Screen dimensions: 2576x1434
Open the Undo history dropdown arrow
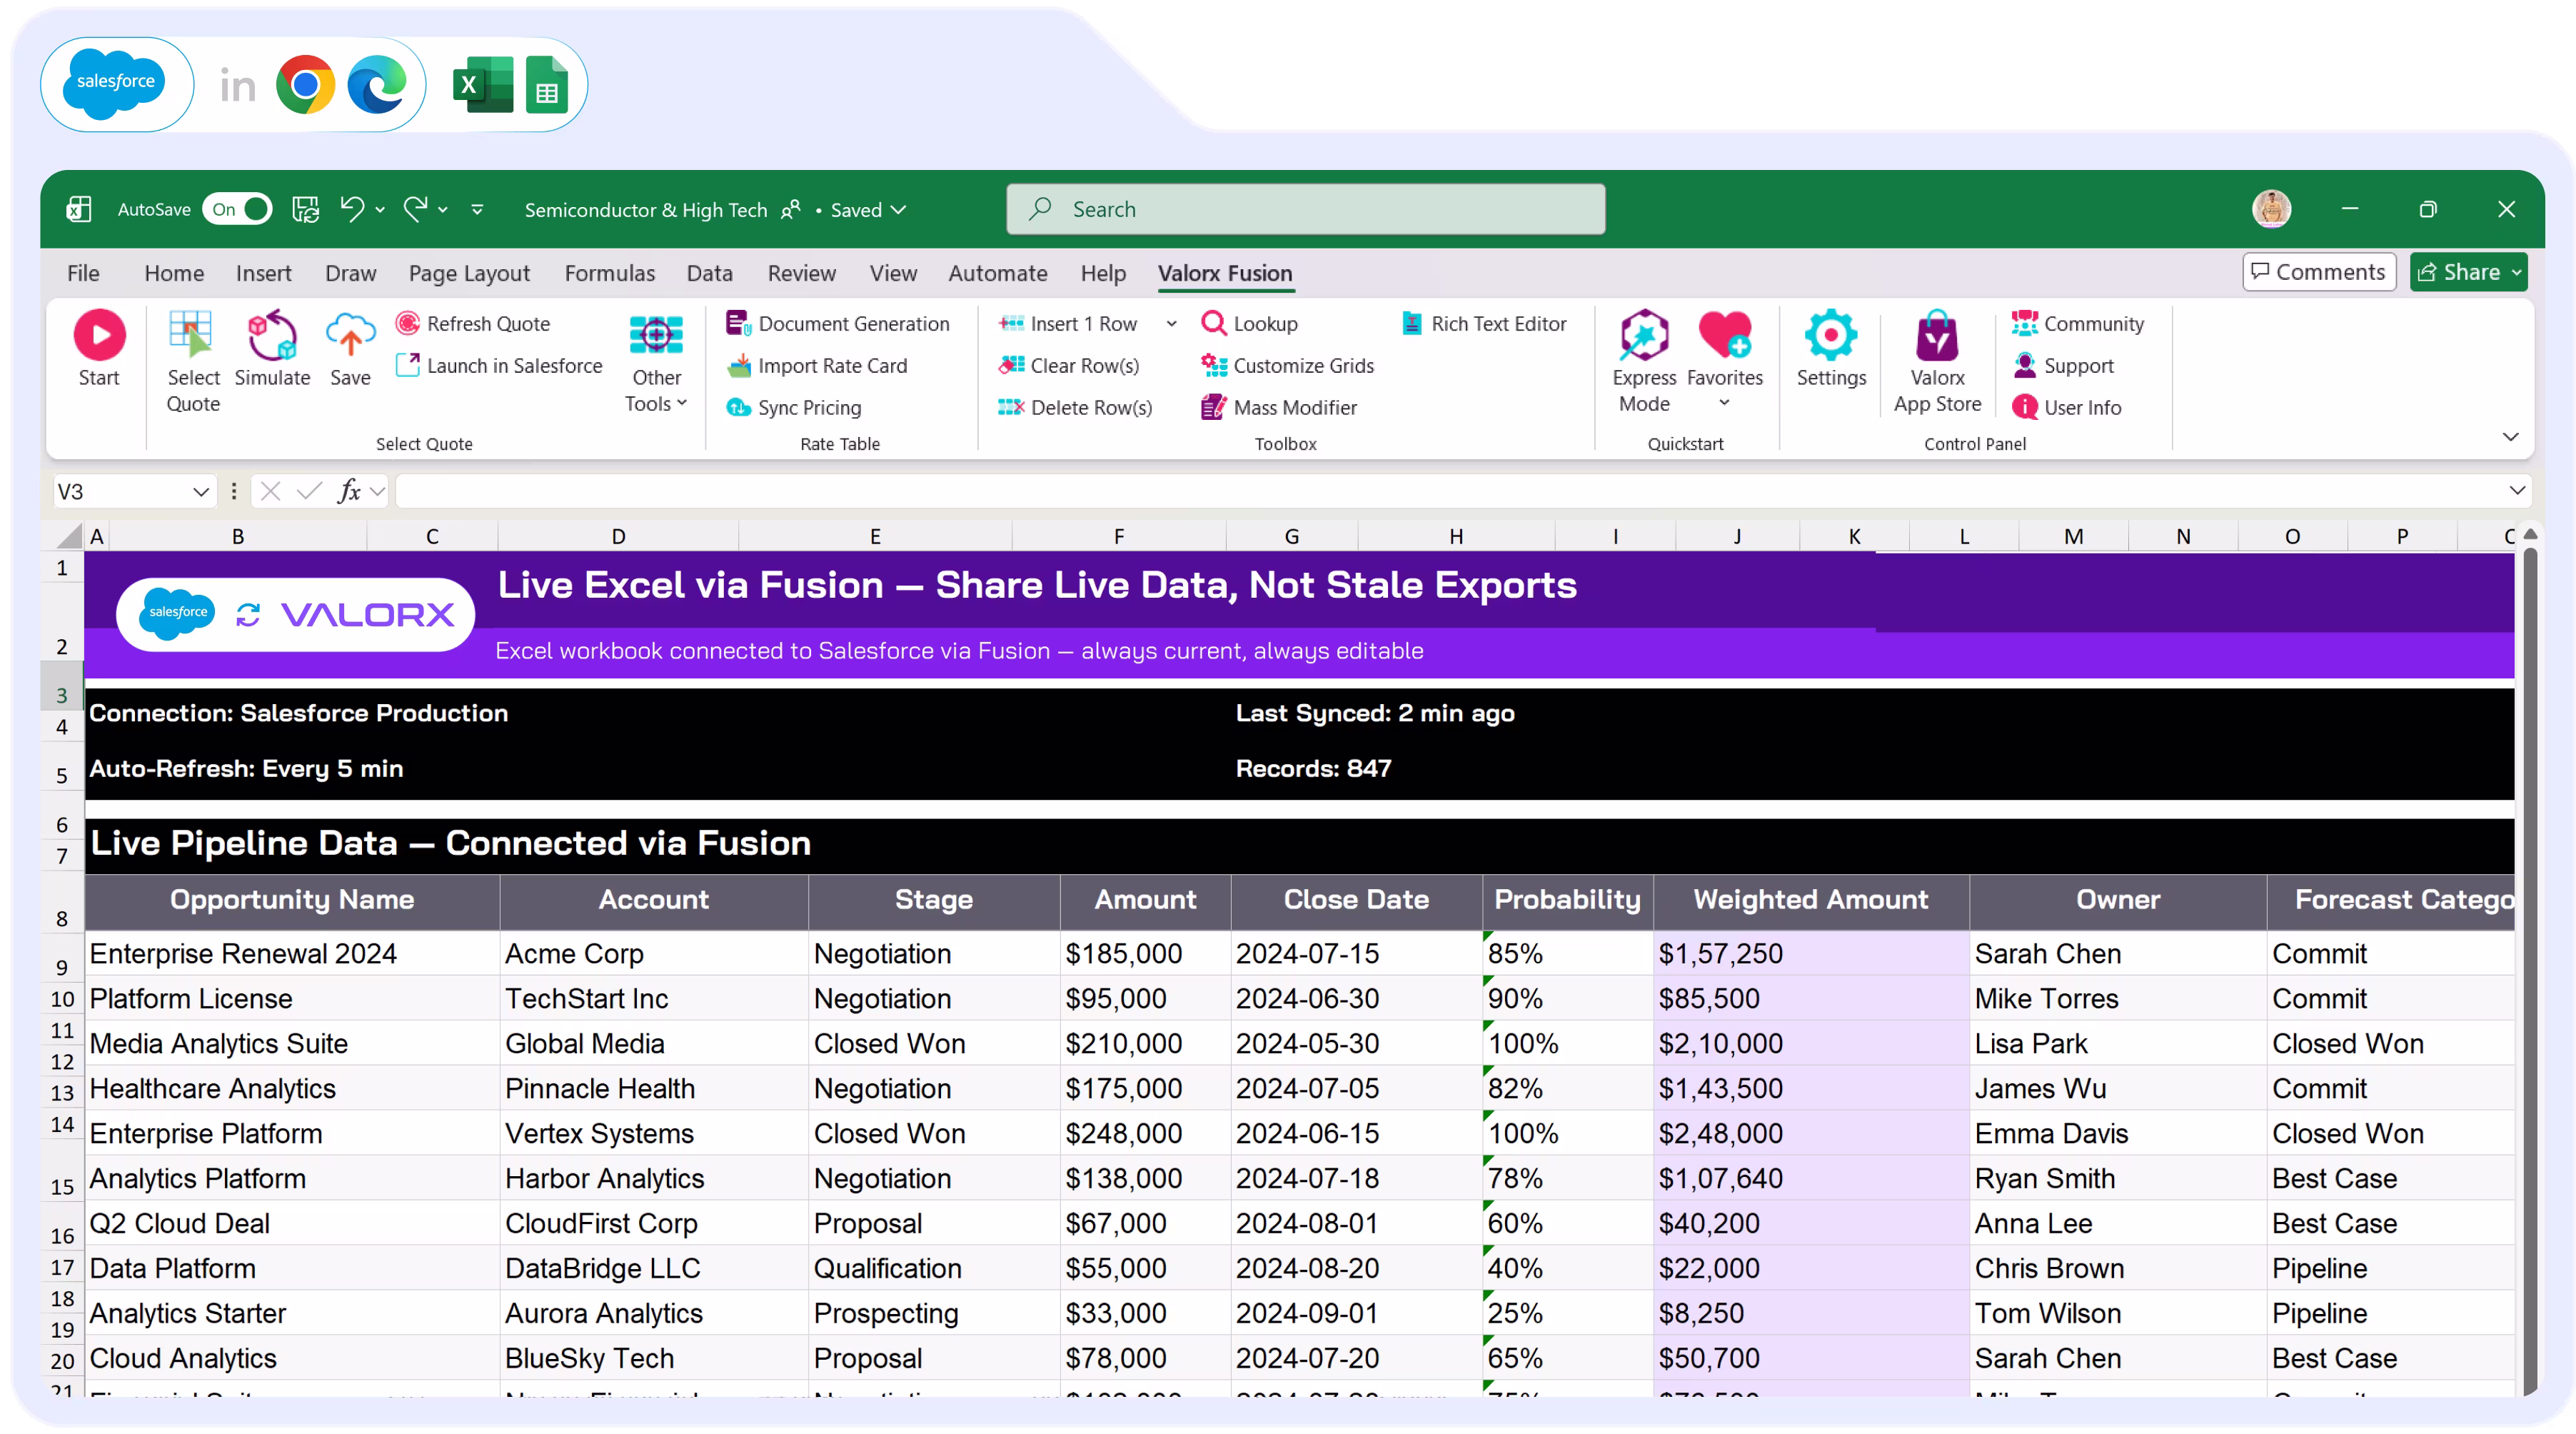(380, 210)
